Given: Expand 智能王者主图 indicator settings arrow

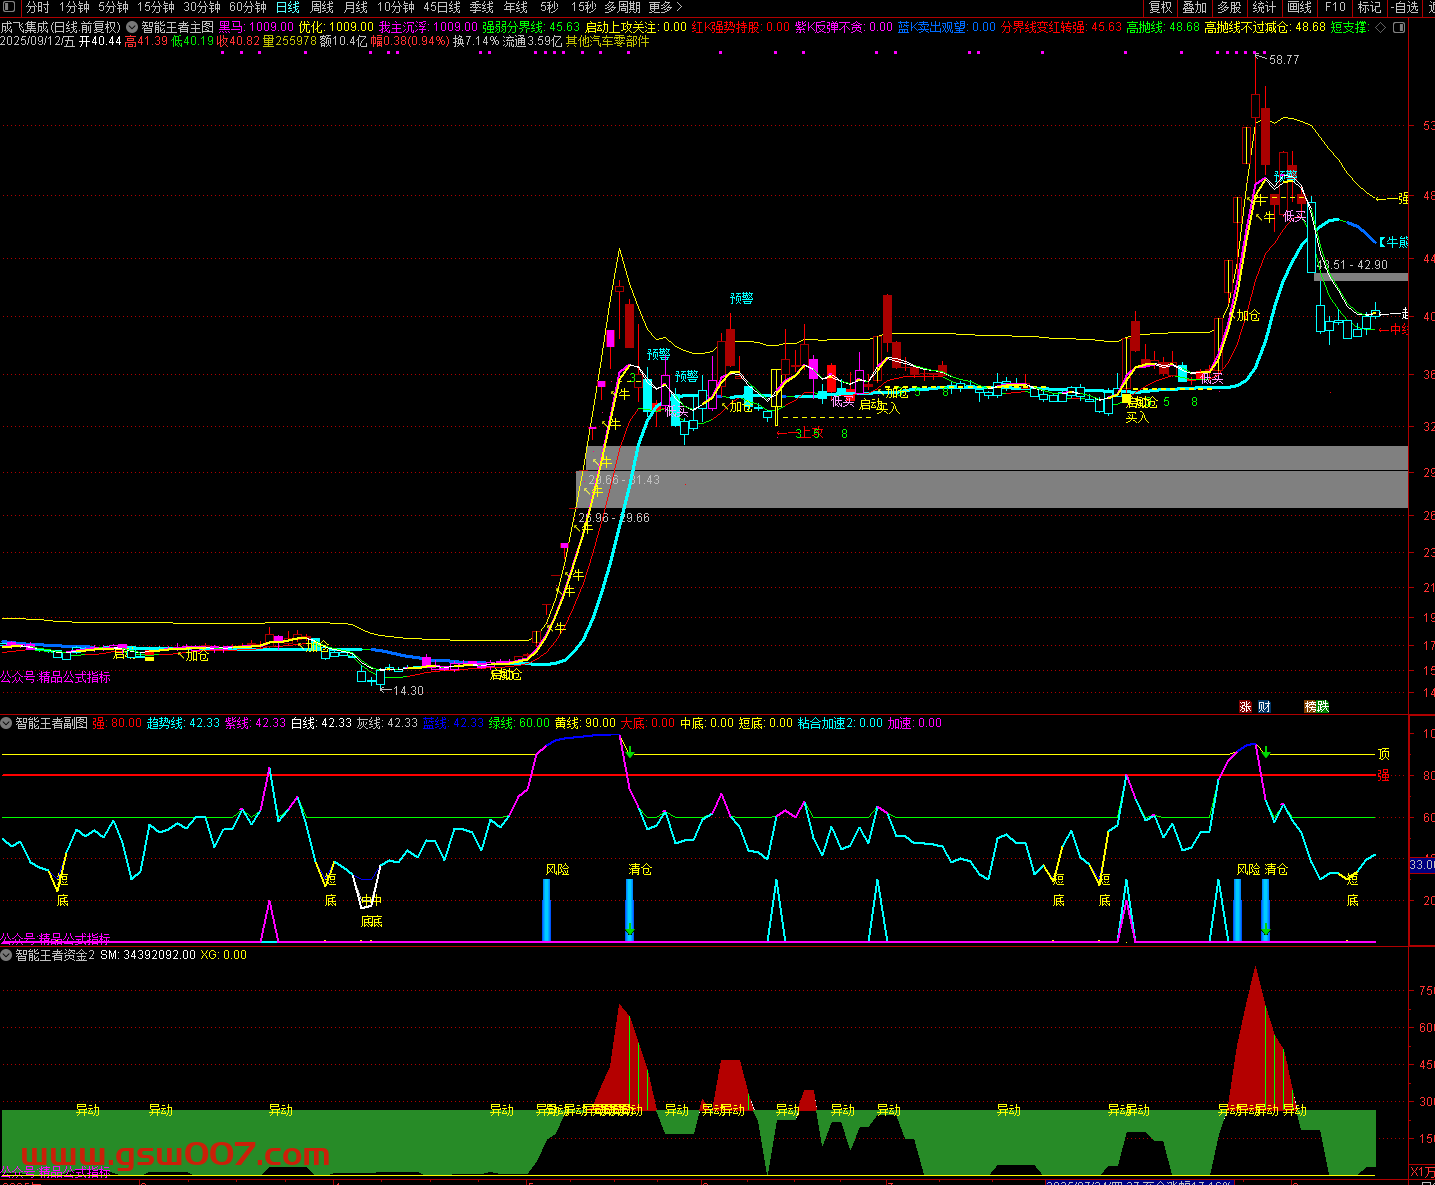Looking at the screenshot, I should 132,28.
